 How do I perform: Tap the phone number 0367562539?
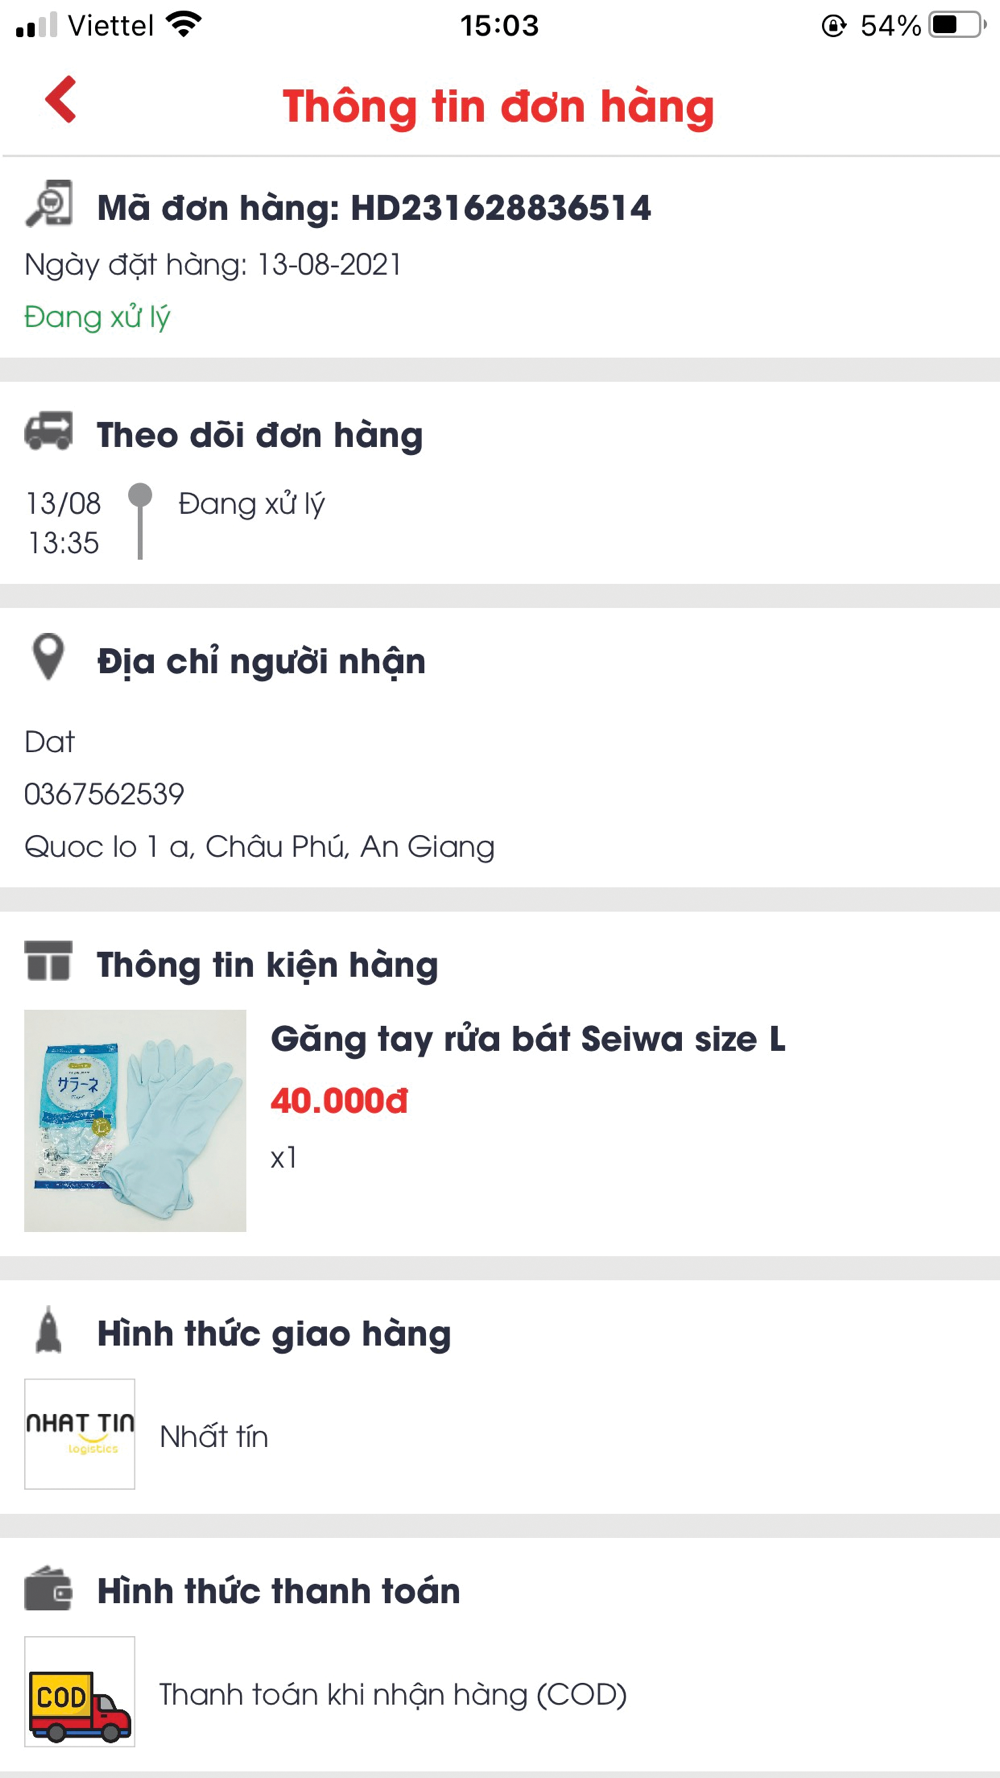[x=104, y=794]
